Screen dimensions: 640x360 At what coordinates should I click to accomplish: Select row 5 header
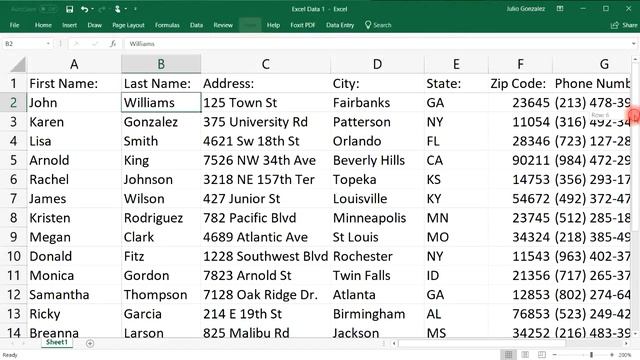(x=13, y=160)
